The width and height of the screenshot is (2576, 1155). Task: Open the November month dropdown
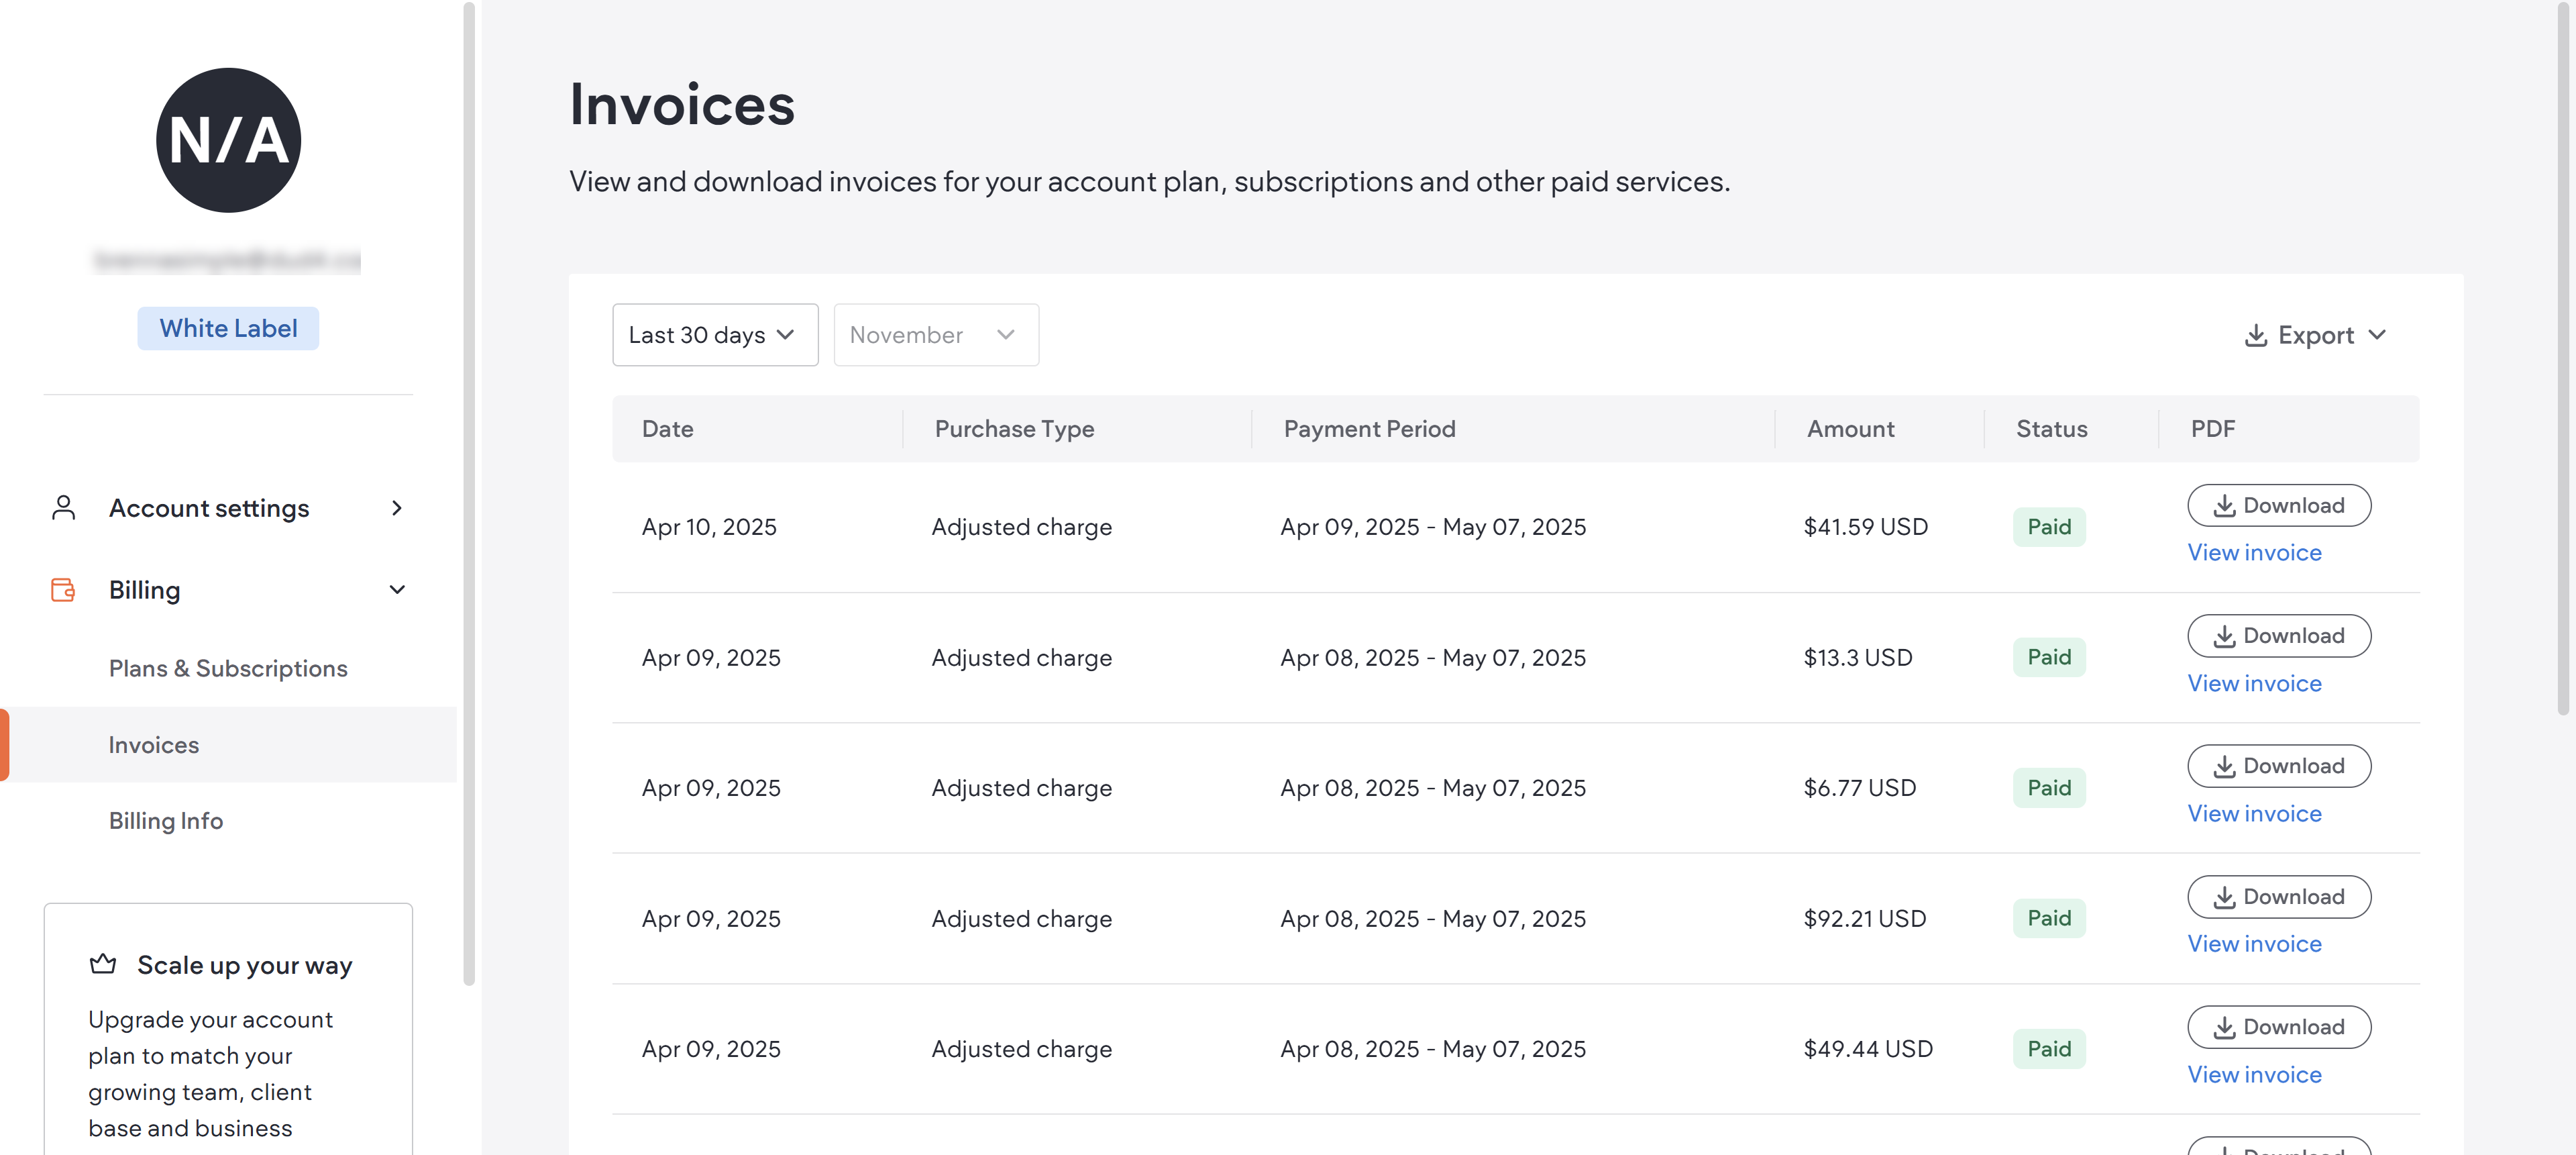coord(935,335)
